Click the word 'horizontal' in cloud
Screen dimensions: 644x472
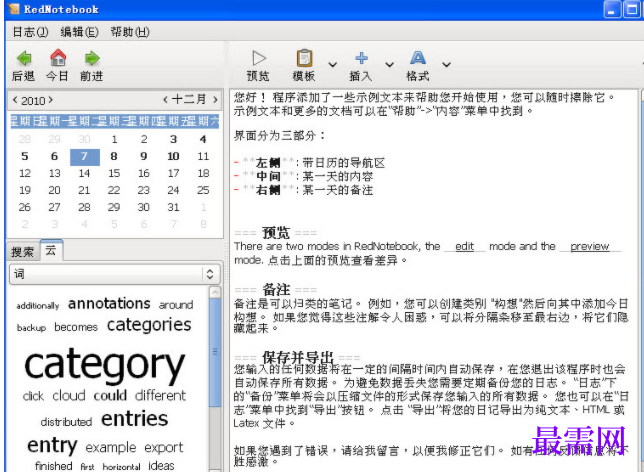121,467
